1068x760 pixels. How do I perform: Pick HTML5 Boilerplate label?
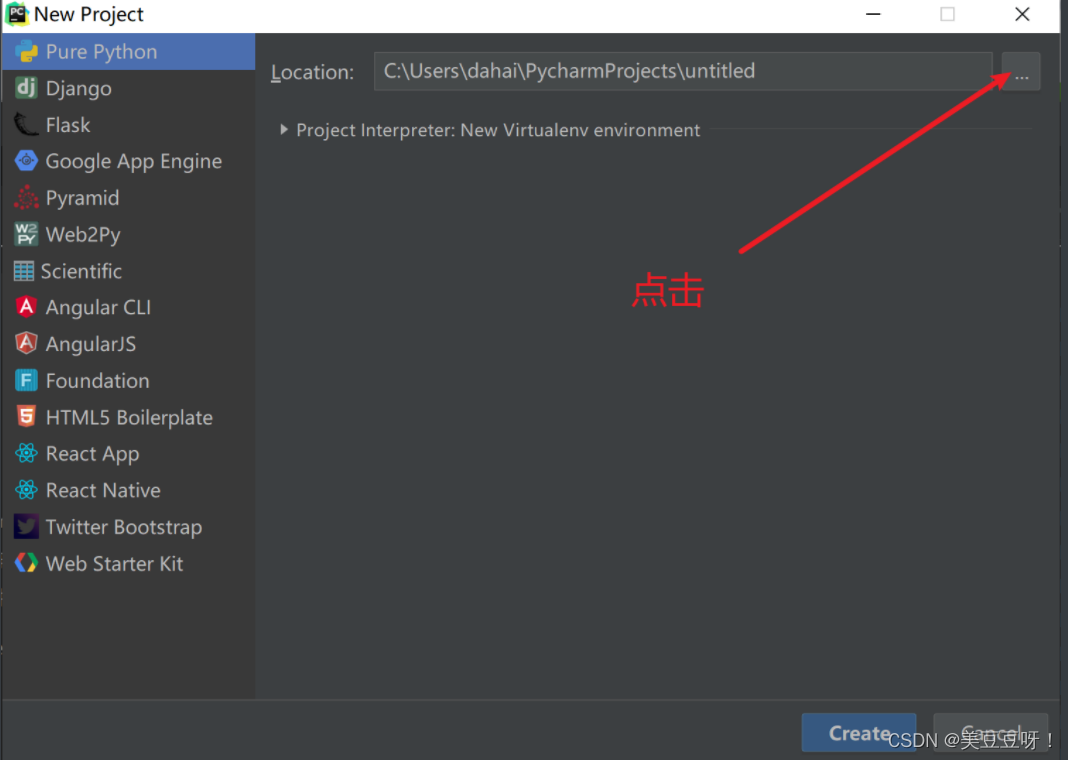tap(129, 417)
